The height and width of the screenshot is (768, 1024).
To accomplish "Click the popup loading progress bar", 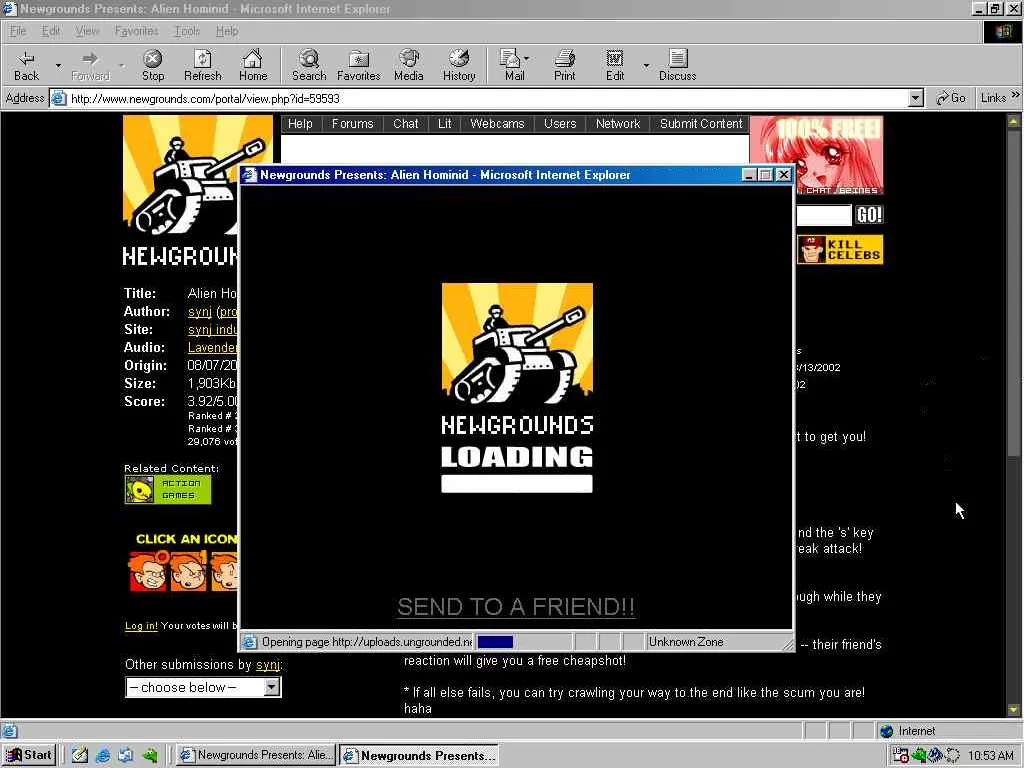I will (x=517, y=484).
